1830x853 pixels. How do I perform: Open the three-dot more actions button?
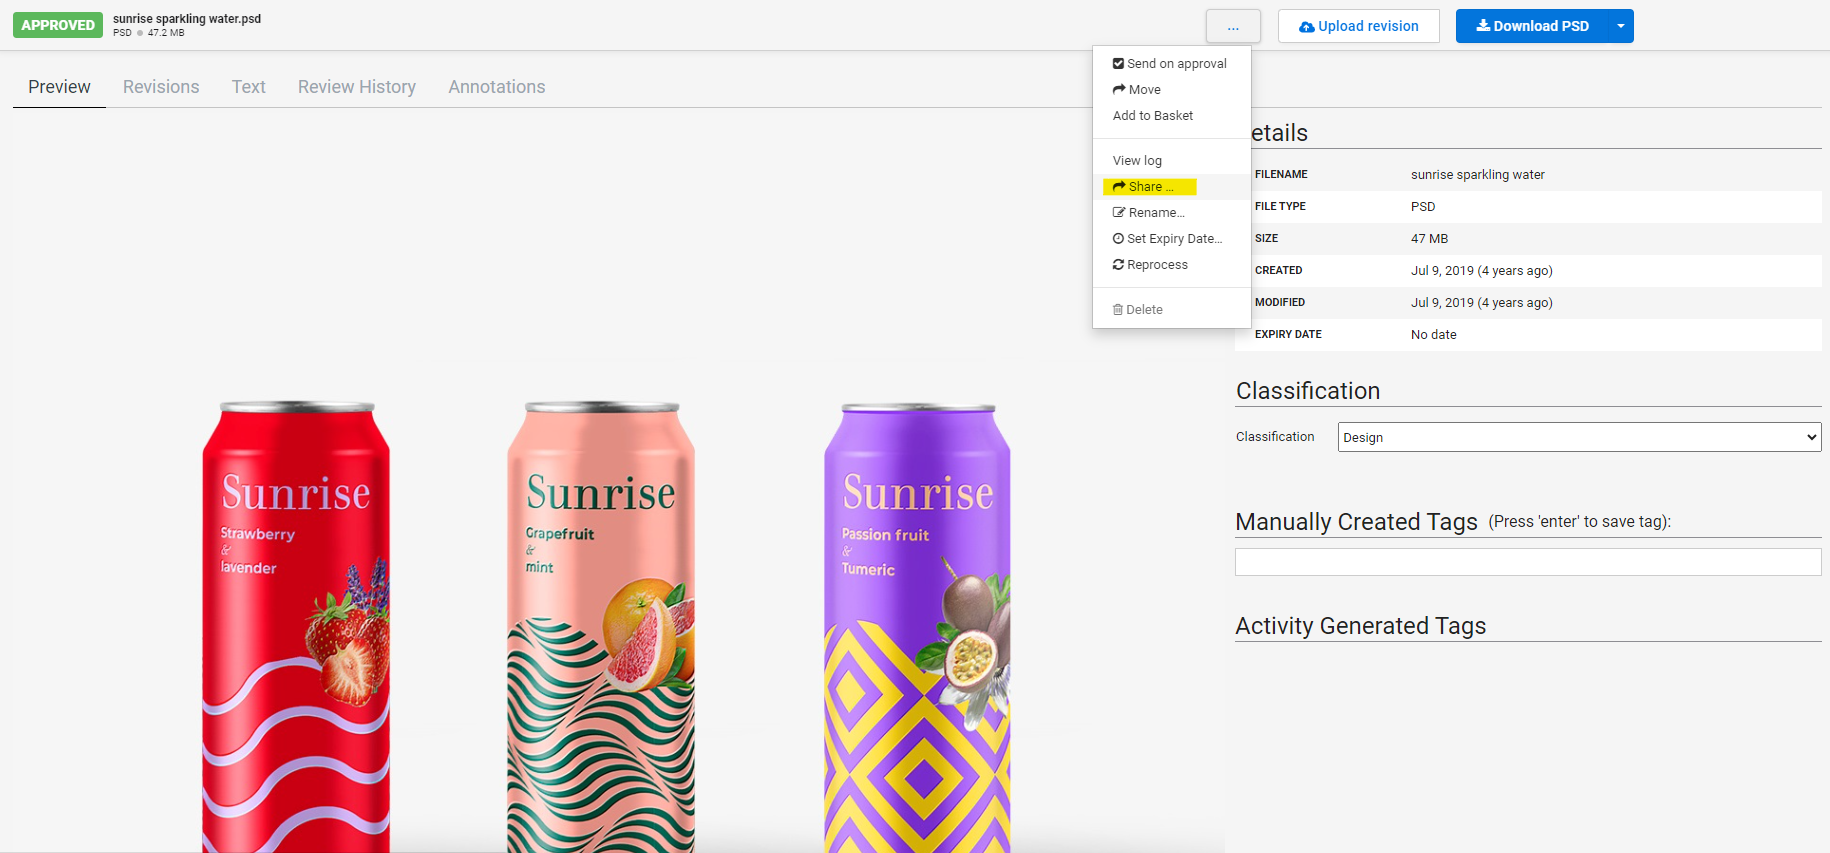pos(1233,26)
